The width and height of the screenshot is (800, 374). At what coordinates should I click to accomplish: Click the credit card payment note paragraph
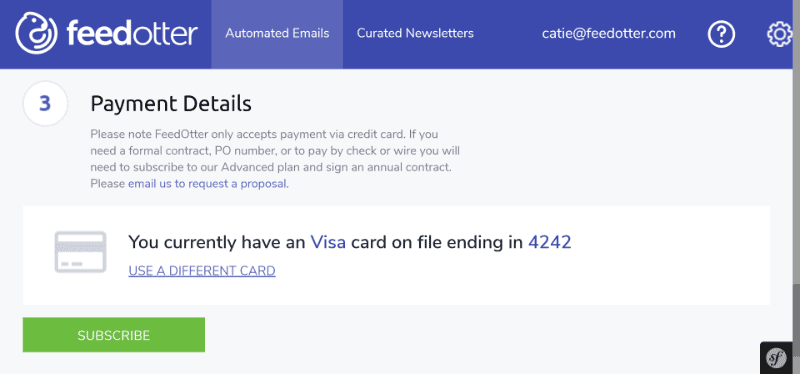pyautogui.click(x=276, y=159)
